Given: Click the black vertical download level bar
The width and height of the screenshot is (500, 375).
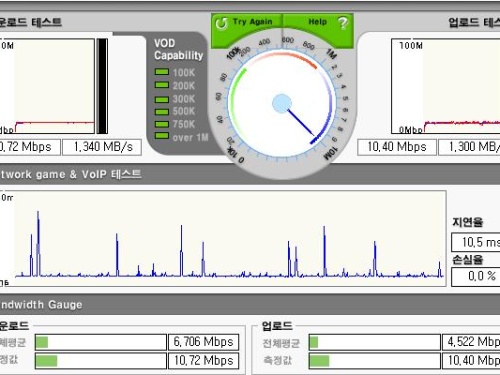Looking at the screenshot, I should point(102,86).
